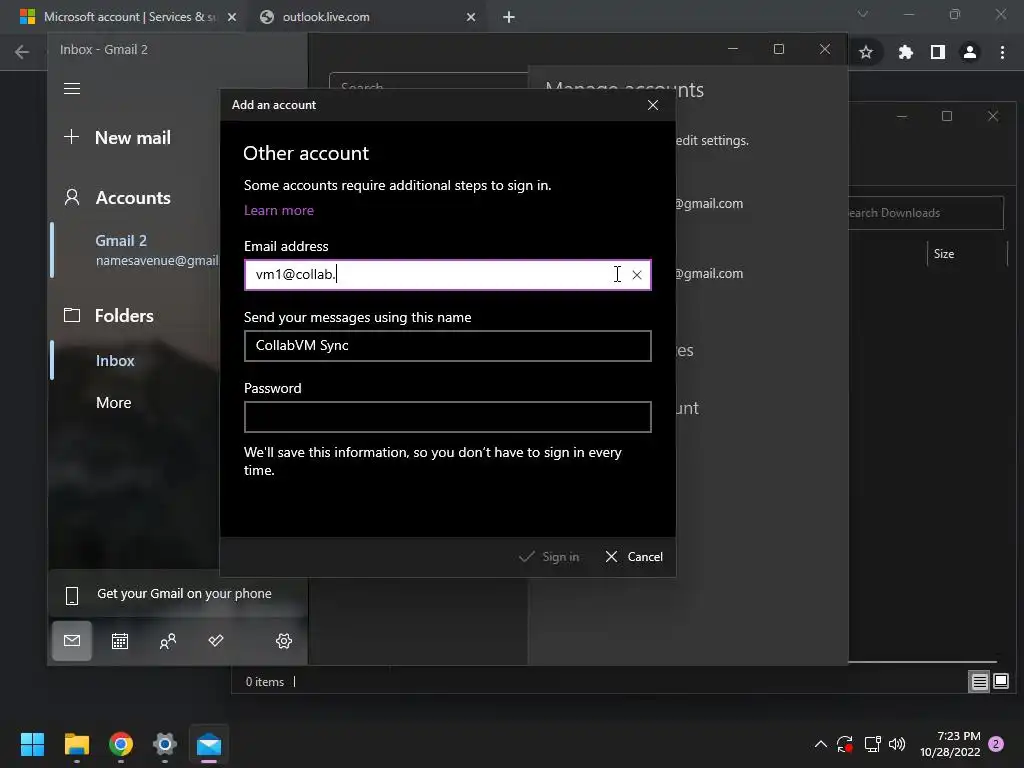The width and height of the screenshot is (1024, 768).
Task: Click Get your Gmail on your phone
Action: (178, 594)
